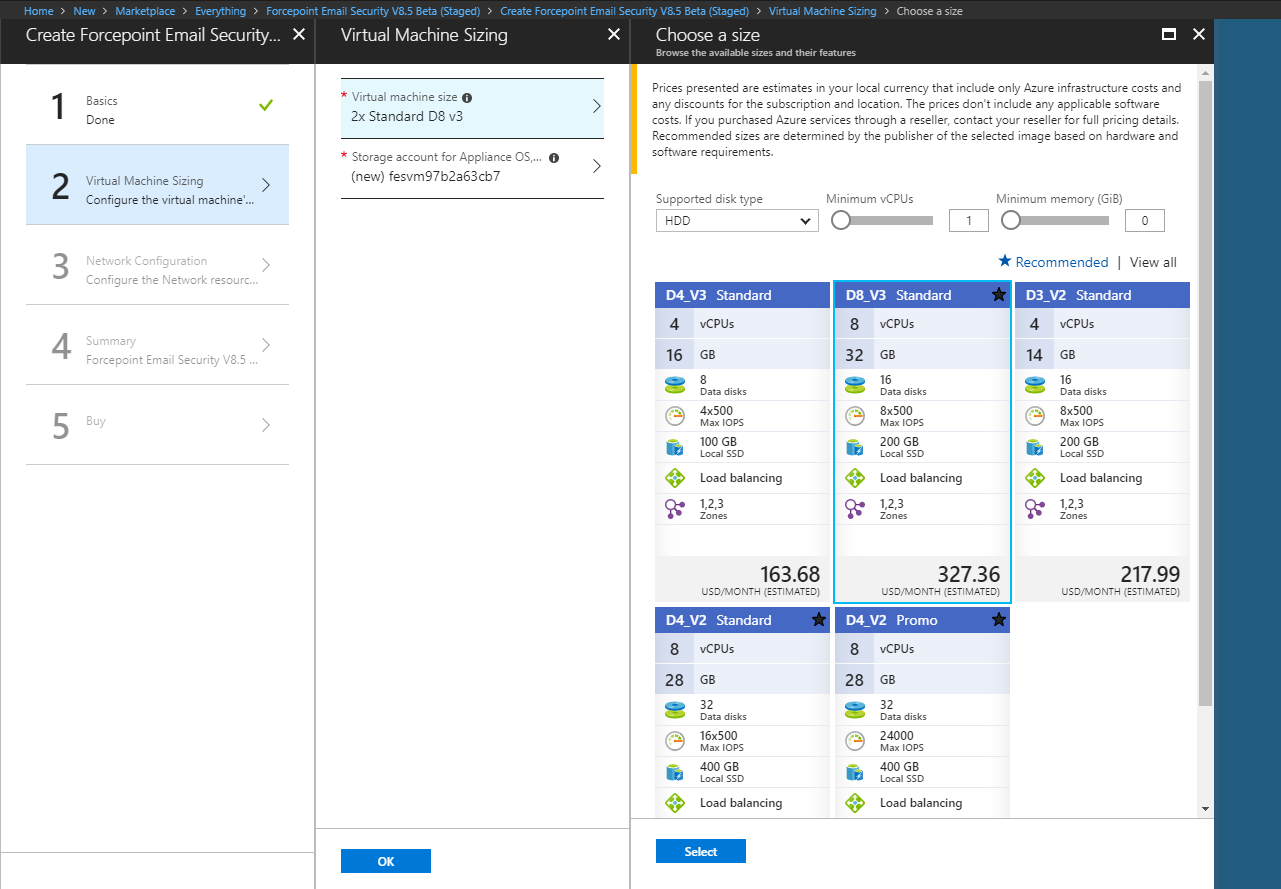Click the D4_V2 Standard card header
Screen dimensions: 1281x889
pyautogui.click(x=742, y=620)
